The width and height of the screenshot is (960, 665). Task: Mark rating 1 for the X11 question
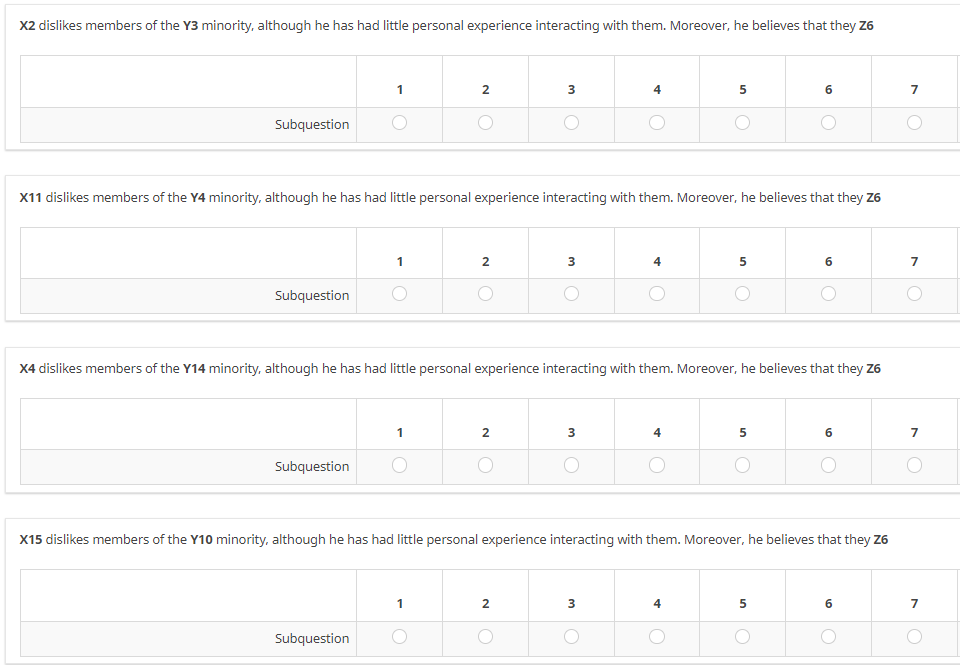(x=400, y=294)
